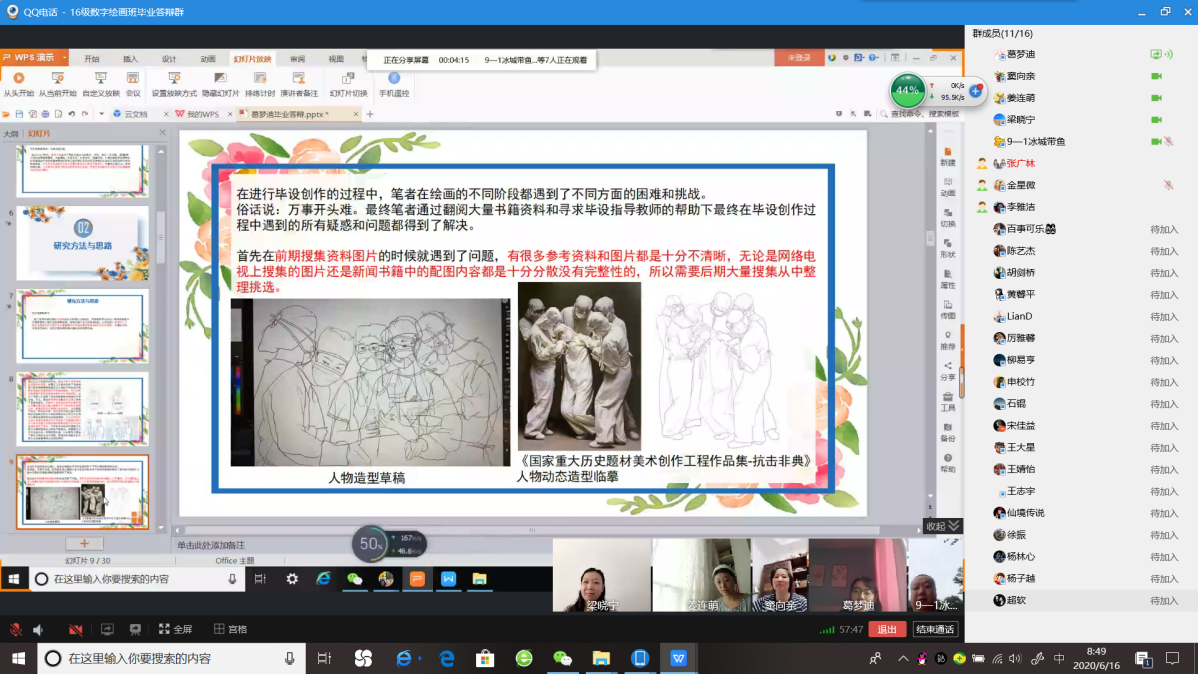Toggle 全屏 fullscreen view of the call
The height and width of the screenshot is (674, 1198).
click(175, 629)
